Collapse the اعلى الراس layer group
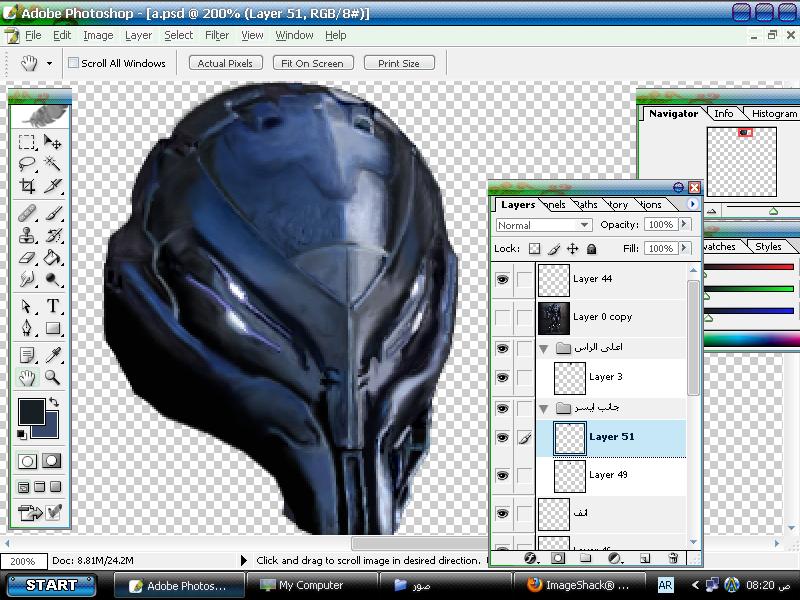The width and height of the screenshot is (800, 600). point(544,348)
